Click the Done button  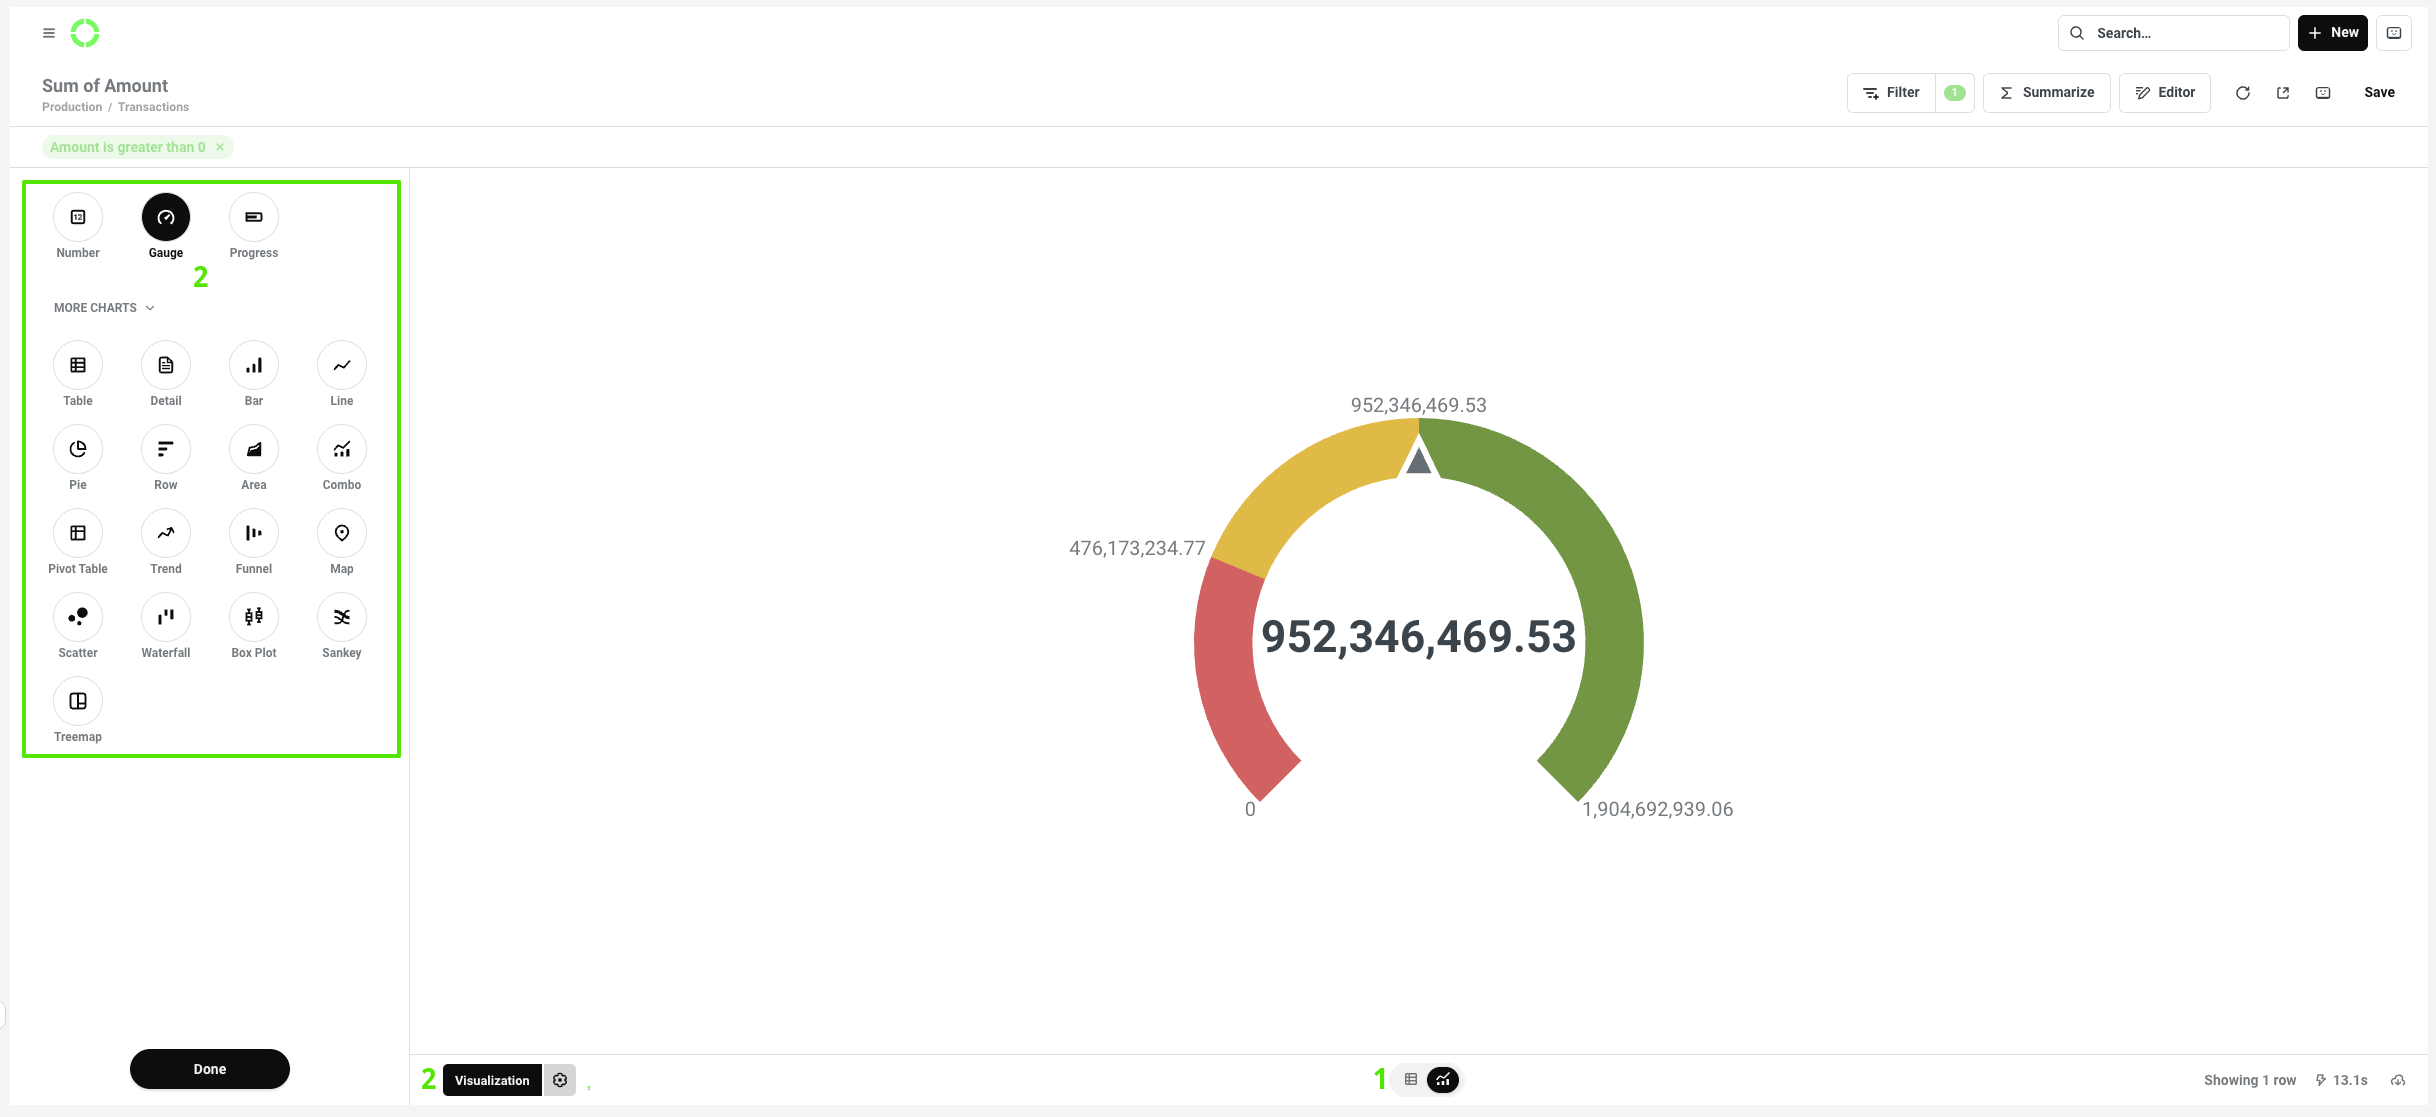click(x=210, y=1069)
